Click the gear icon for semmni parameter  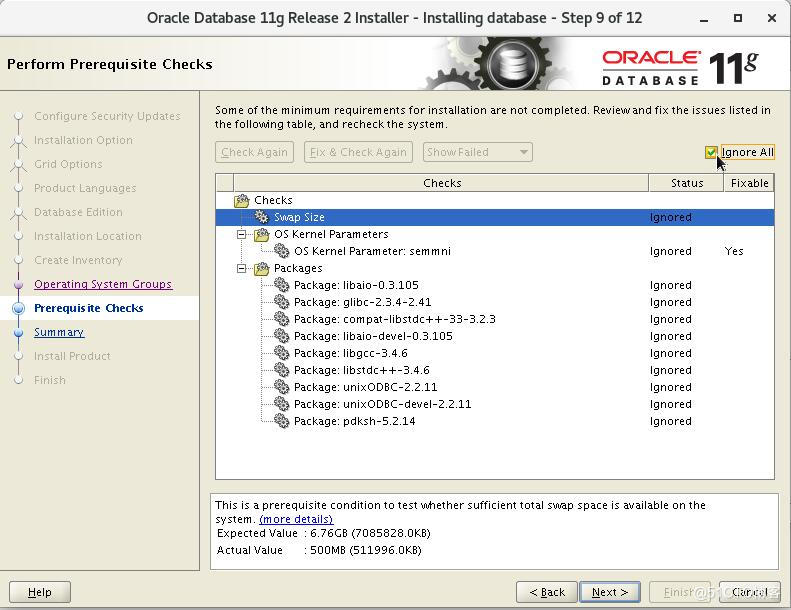tap(281, 251)
